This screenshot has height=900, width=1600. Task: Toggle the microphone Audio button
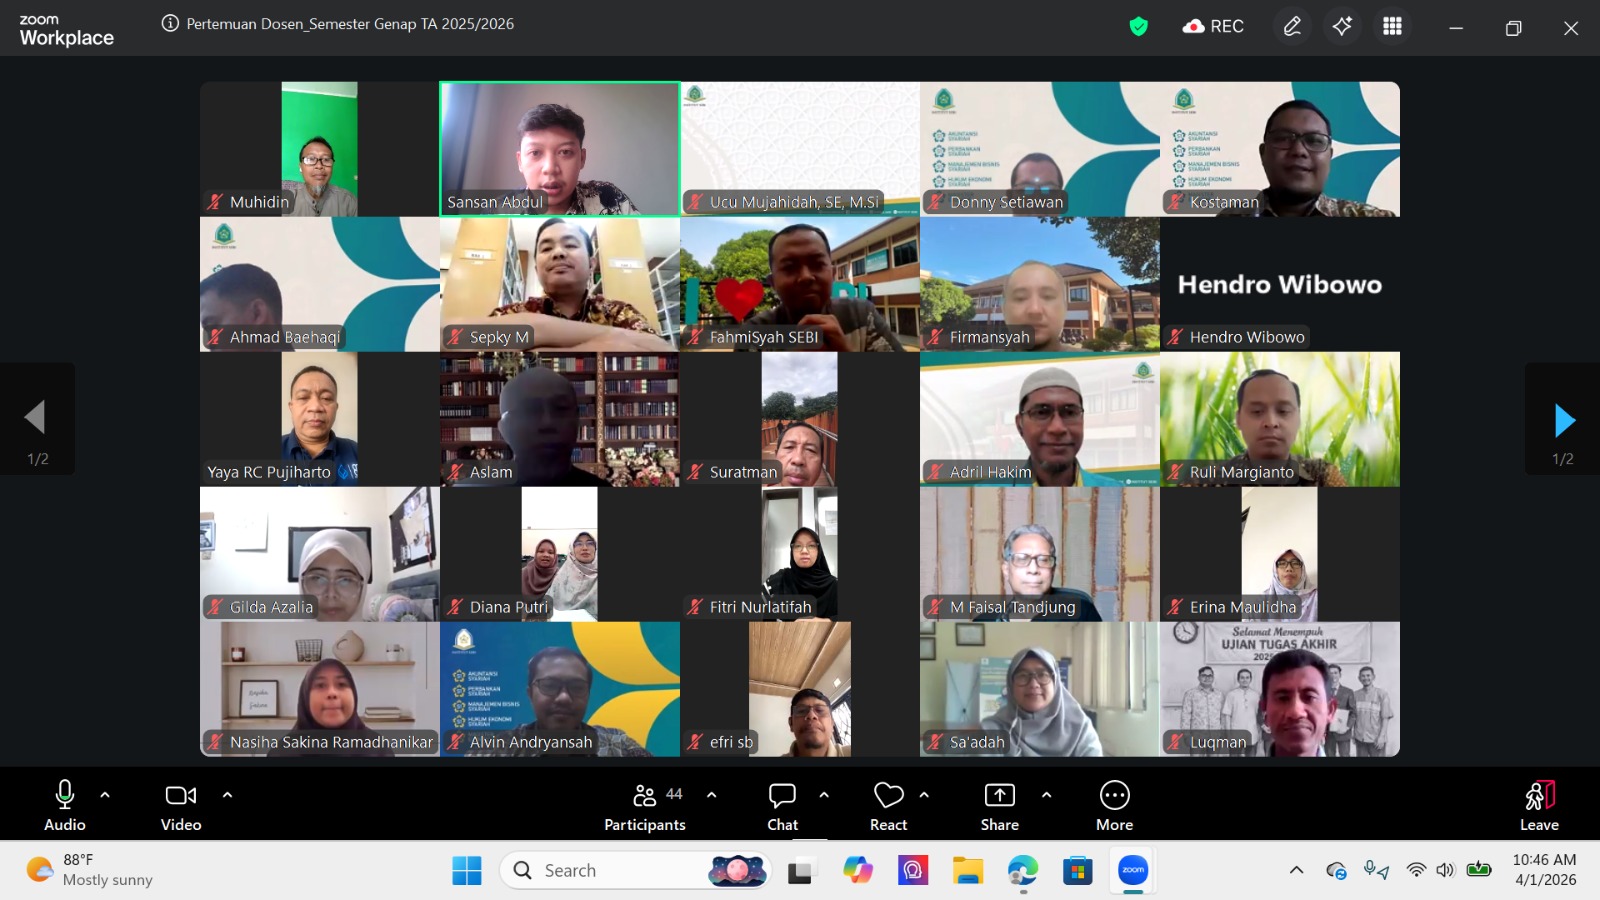[x=65, y=806]
